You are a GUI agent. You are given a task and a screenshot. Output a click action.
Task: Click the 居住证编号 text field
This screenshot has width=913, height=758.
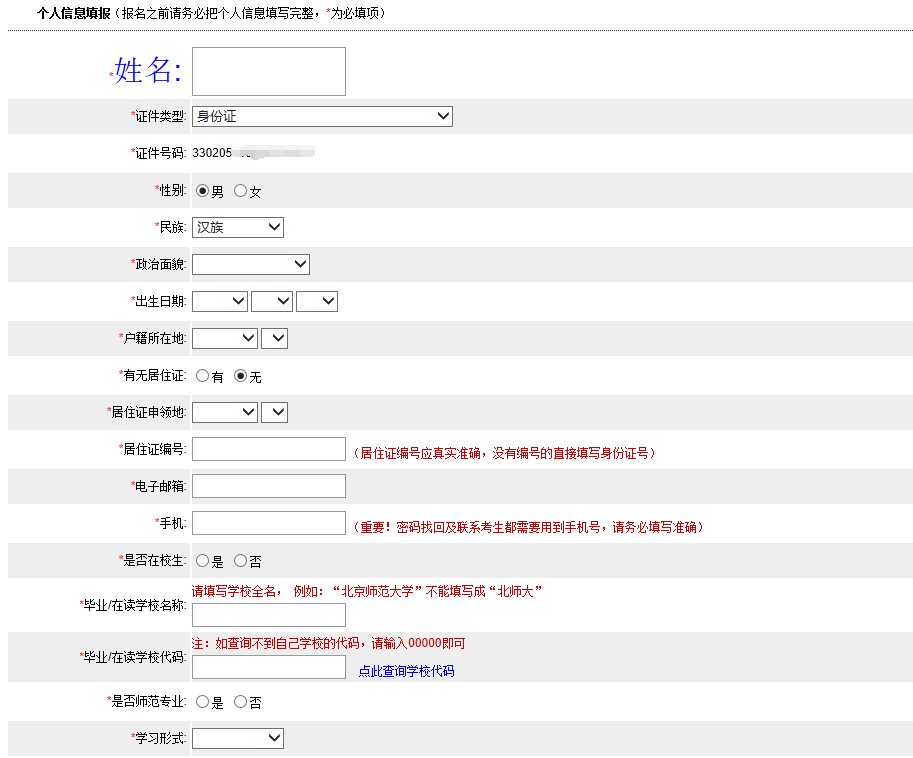point(268,450)
